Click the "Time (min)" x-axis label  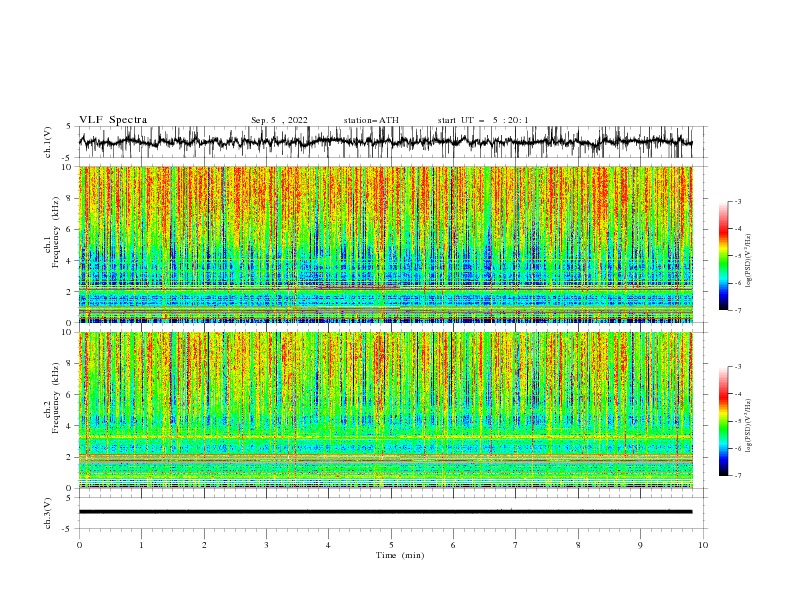point(400,555)
